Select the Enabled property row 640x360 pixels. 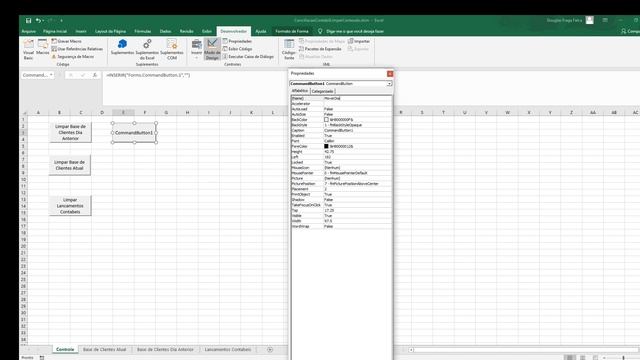point(341,136)
